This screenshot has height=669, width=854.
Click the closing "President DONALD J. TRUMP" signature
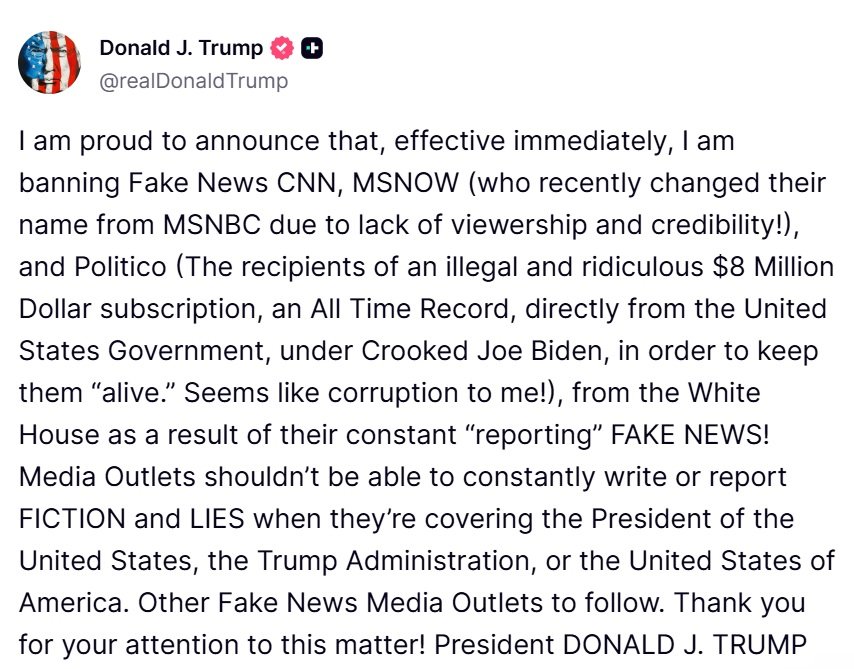[620, 644]
